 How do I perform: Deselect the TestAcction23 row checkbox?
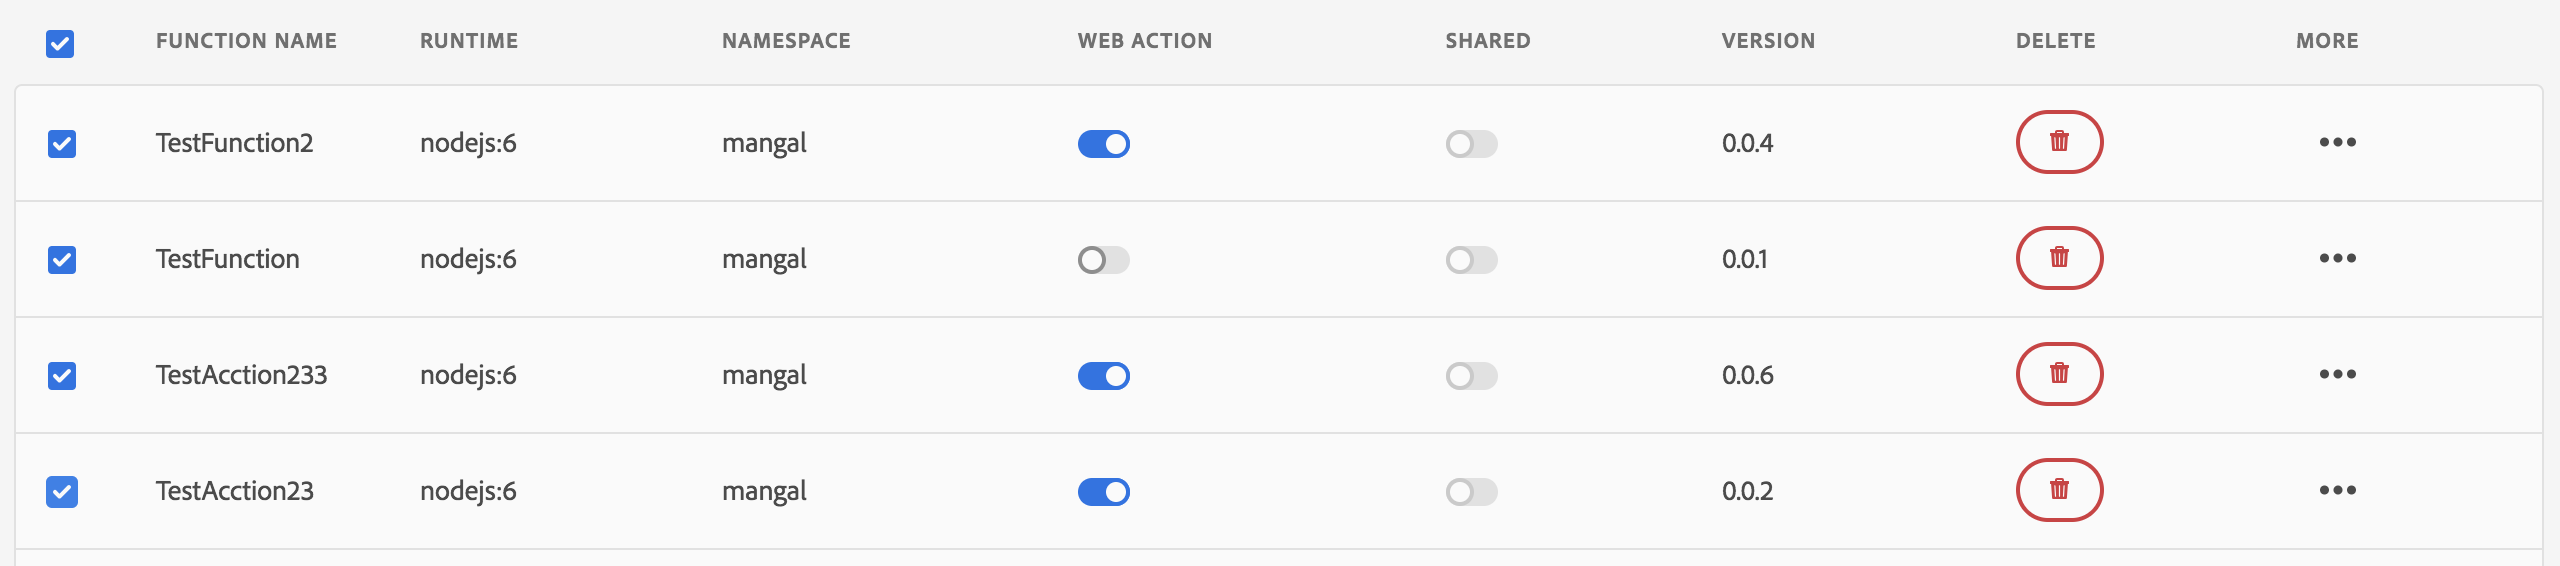coord(62,492)
